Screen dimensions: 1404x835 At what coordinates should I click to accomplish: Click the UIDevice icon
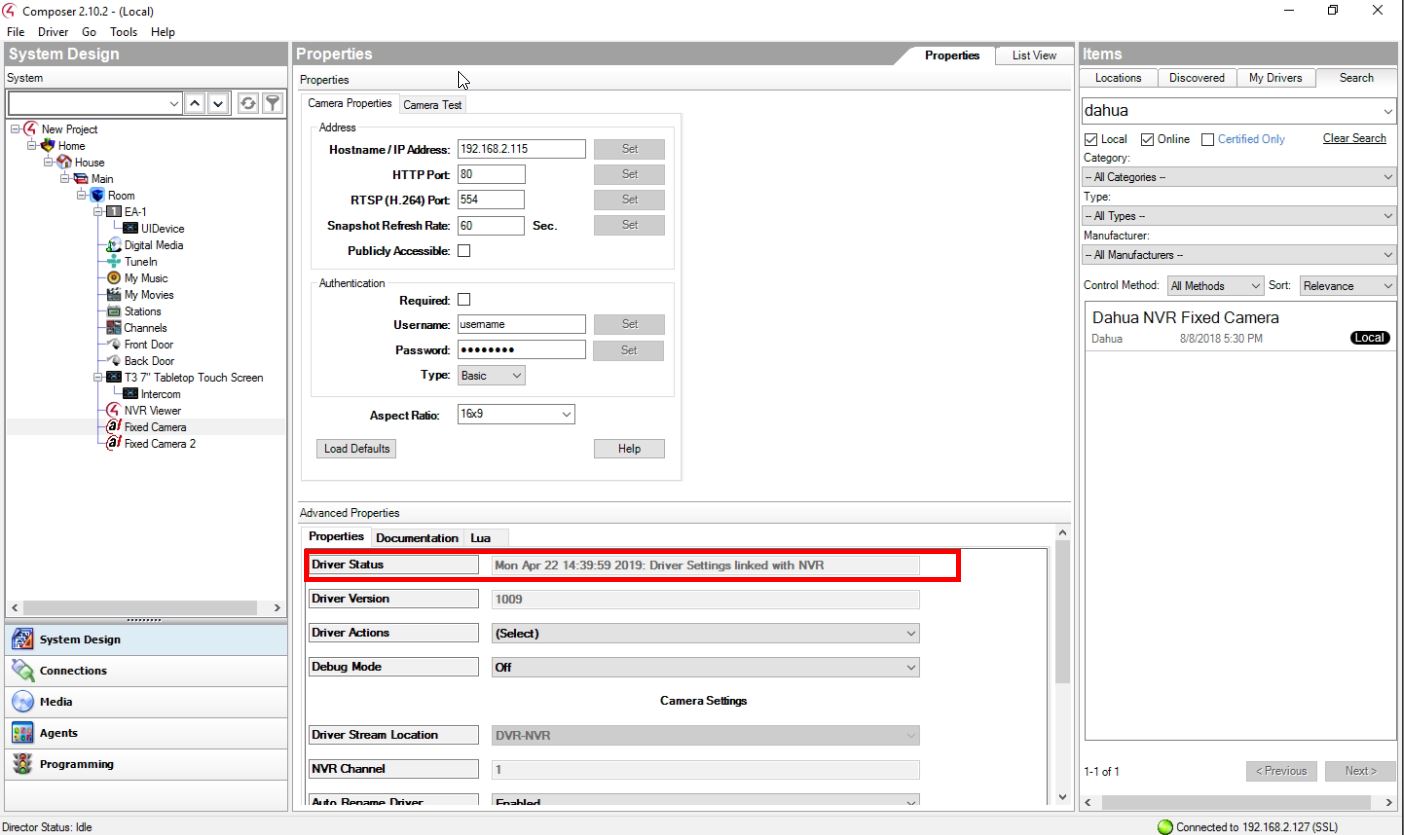[x=131, y=229]
